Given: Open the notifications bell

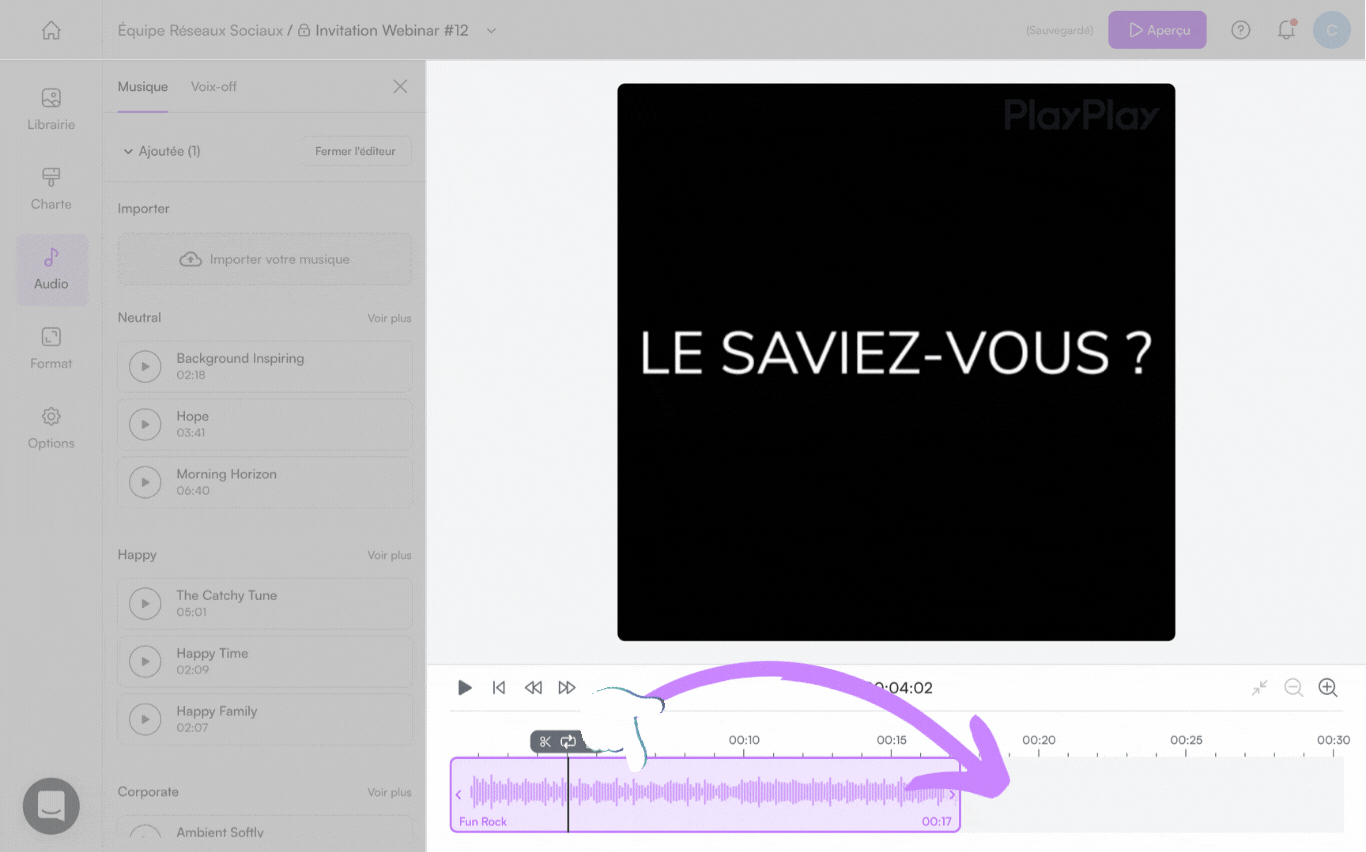Looking at the screenshot, I should click(1287, 30).
